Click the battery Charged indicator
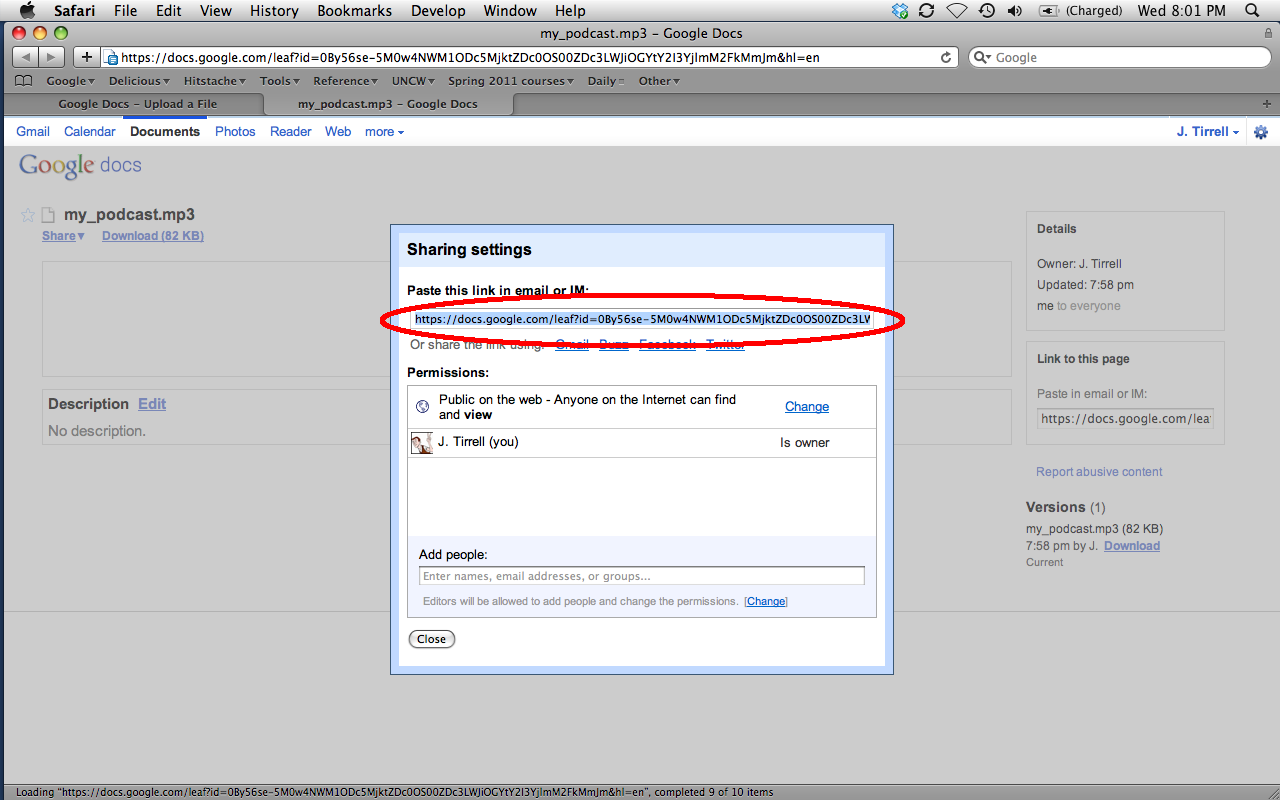1280x800 pixels. click(1081, 11)
